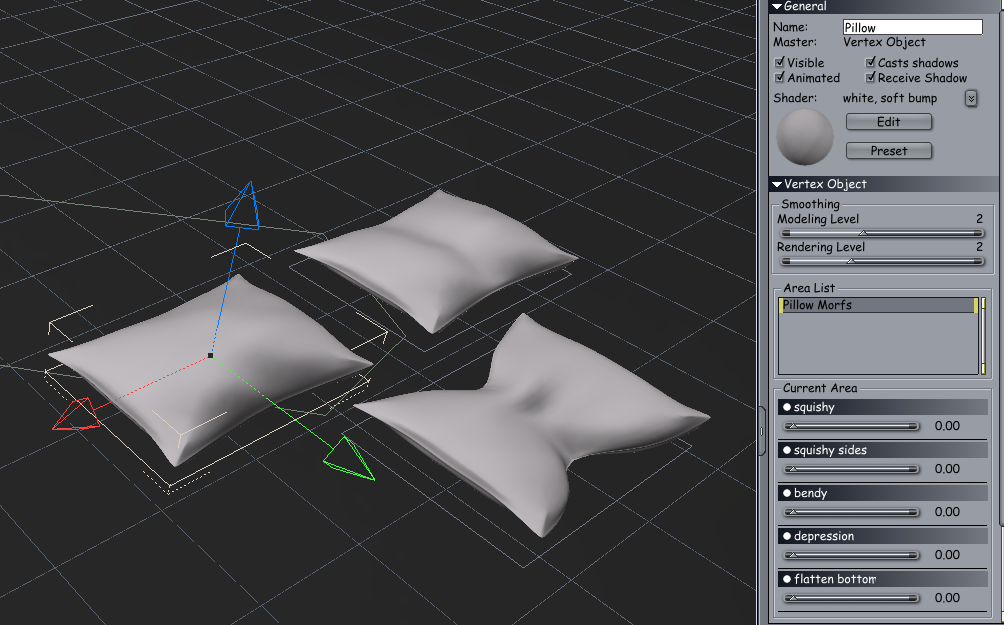The width and height of the screenshot is (1004, 625).
Task: Select the upper right pillow object
Action: tap(437, 259)
